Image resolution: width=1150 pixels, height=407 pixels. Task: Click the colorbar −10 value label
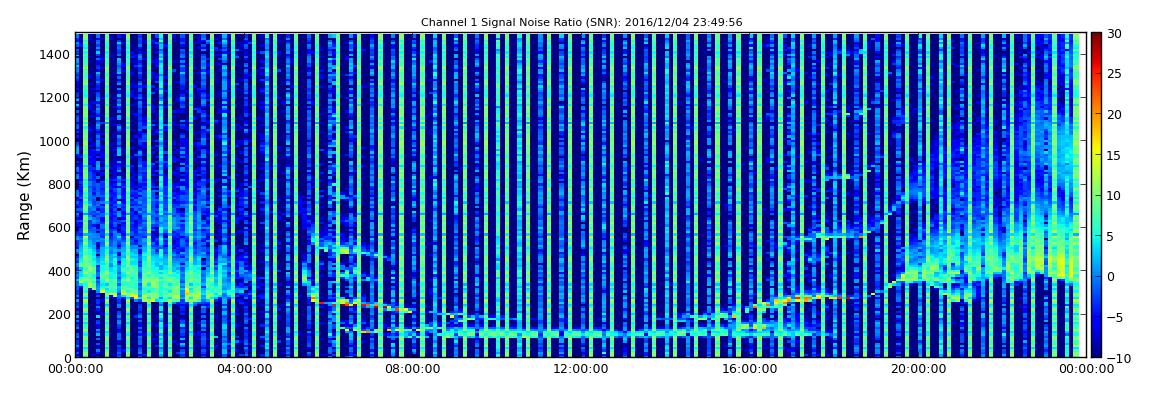tap(1116, 357)
